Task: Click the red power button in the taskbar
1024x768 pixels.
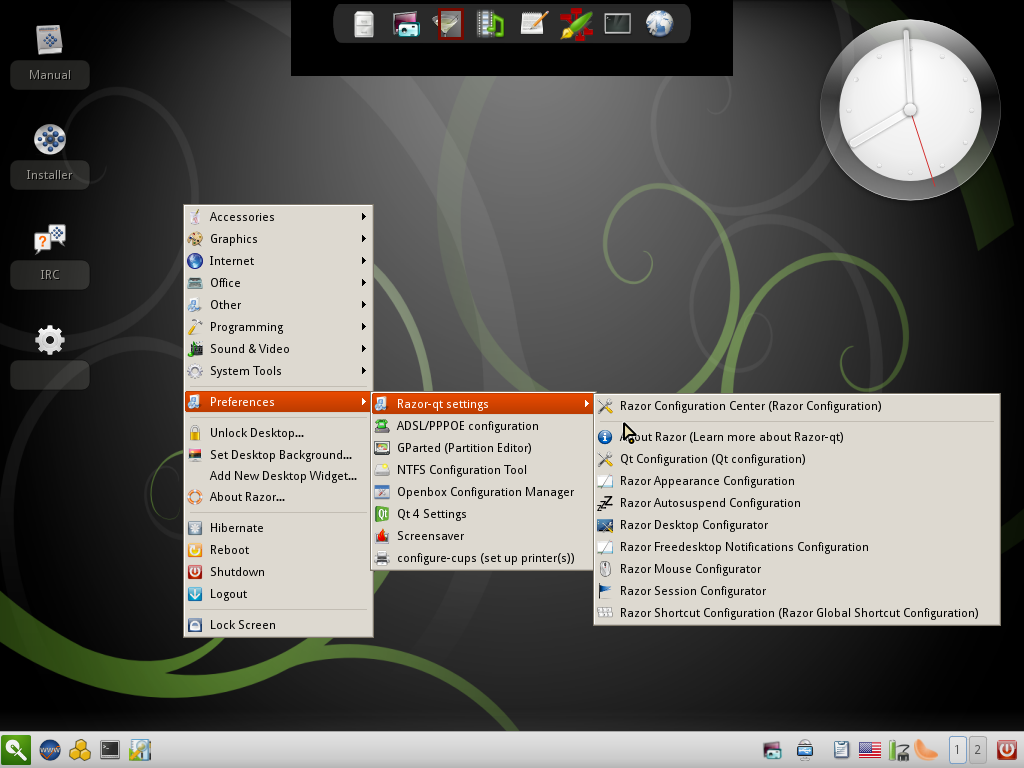Action: point(1007,750)
